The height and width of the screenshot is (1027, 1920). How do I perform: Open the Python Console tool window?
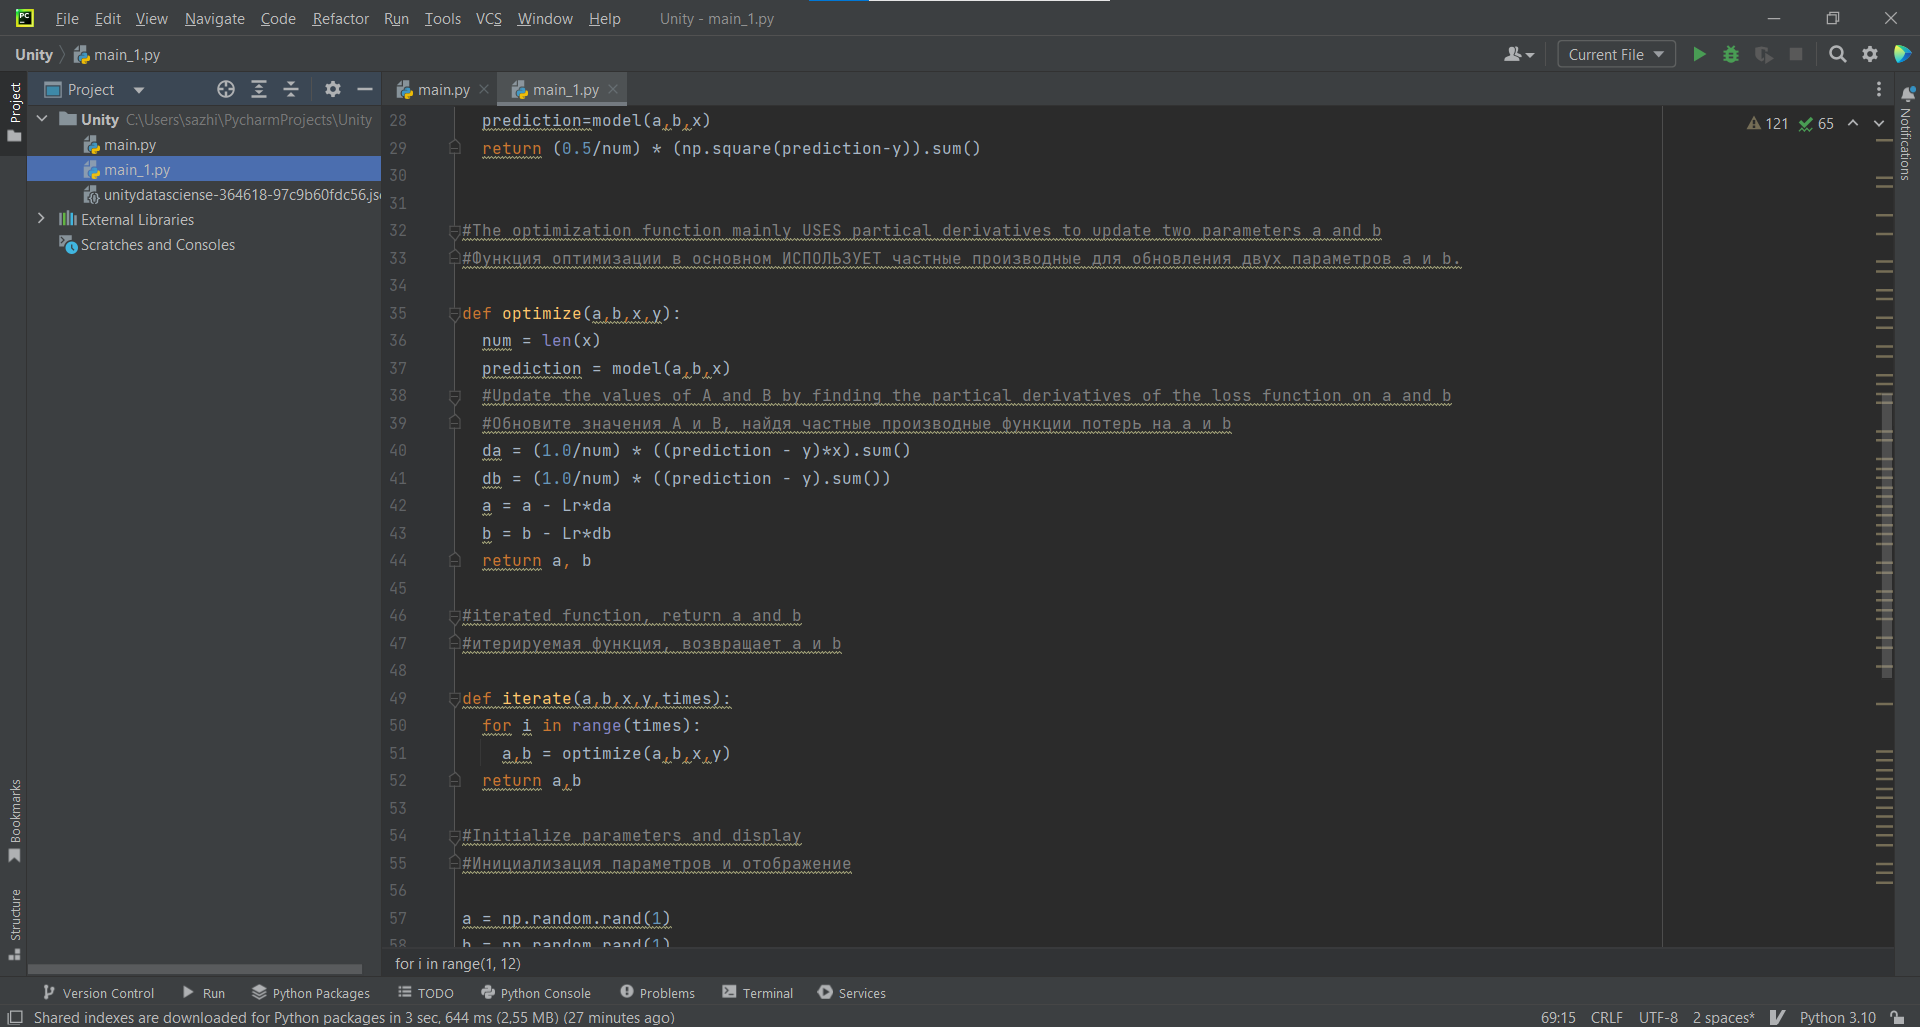coord(536,992)
